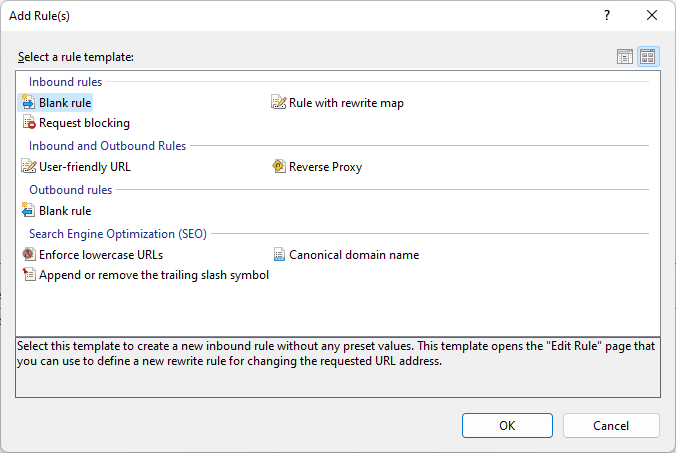
Task: Pick the User-friendly URL template
Action: (x=84, y=167)
